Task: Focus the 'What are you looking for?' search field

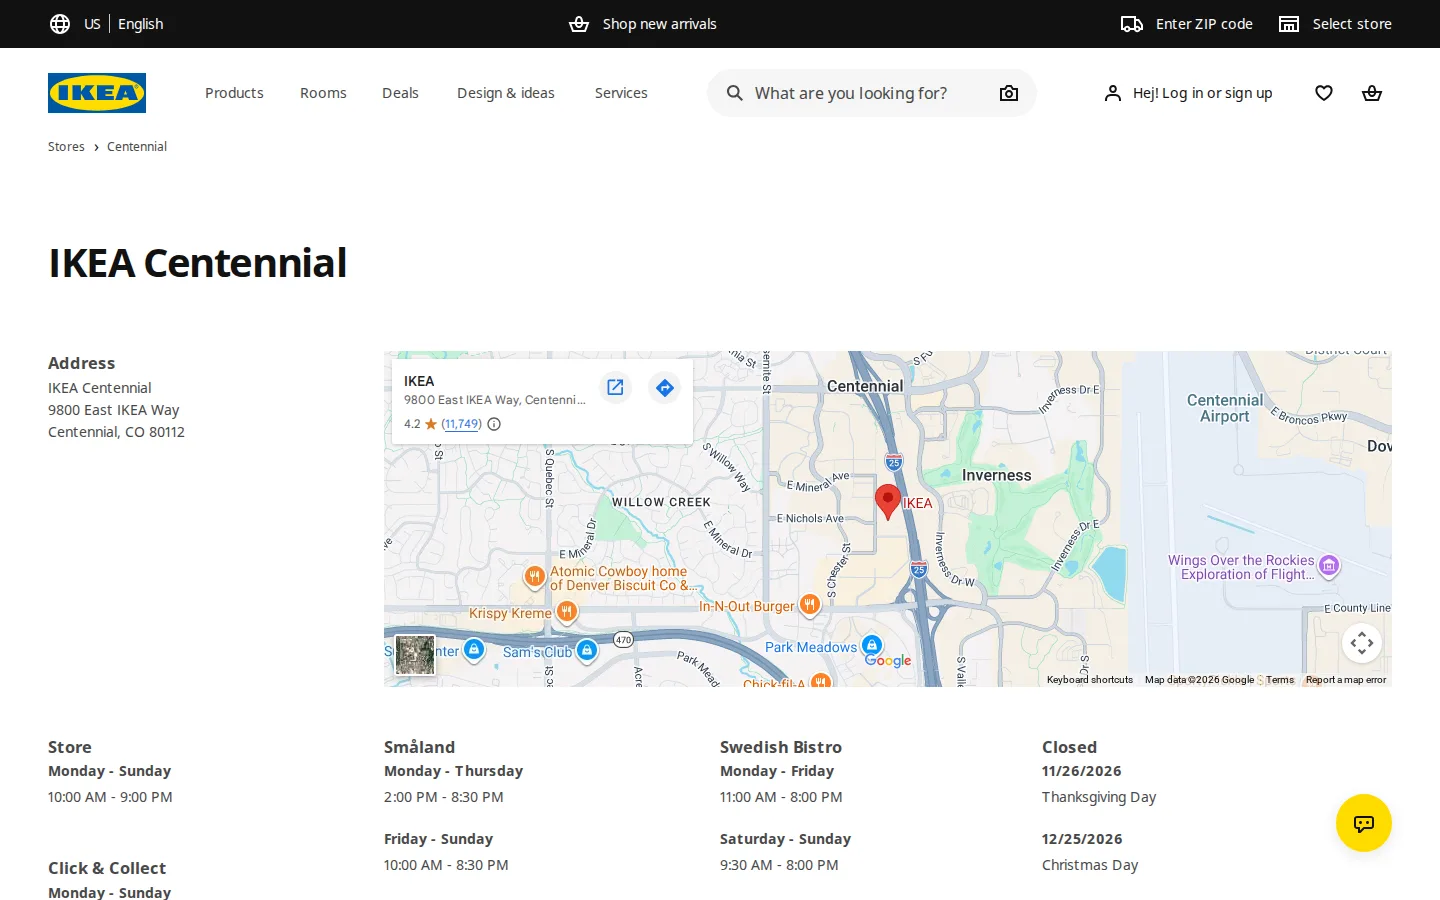Action: [871, 93]
